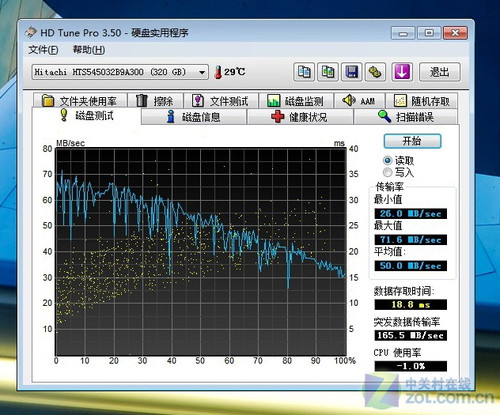
Task: Open the 健康状况 tab
Action: tap(300, 117)
